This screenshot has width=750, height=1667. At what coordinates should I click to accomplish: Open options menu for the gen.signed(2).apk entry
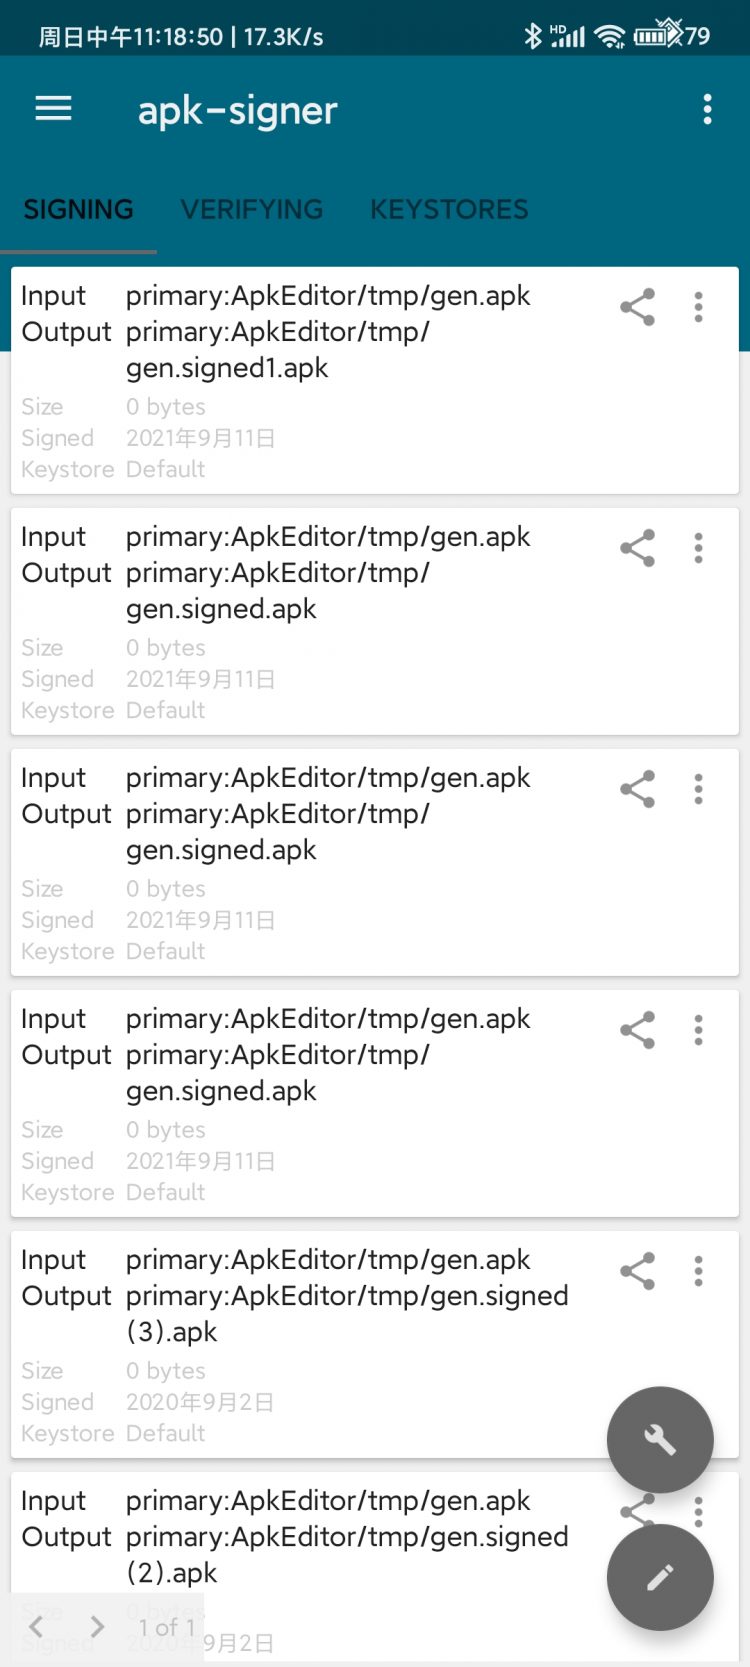pos(698,1512)
